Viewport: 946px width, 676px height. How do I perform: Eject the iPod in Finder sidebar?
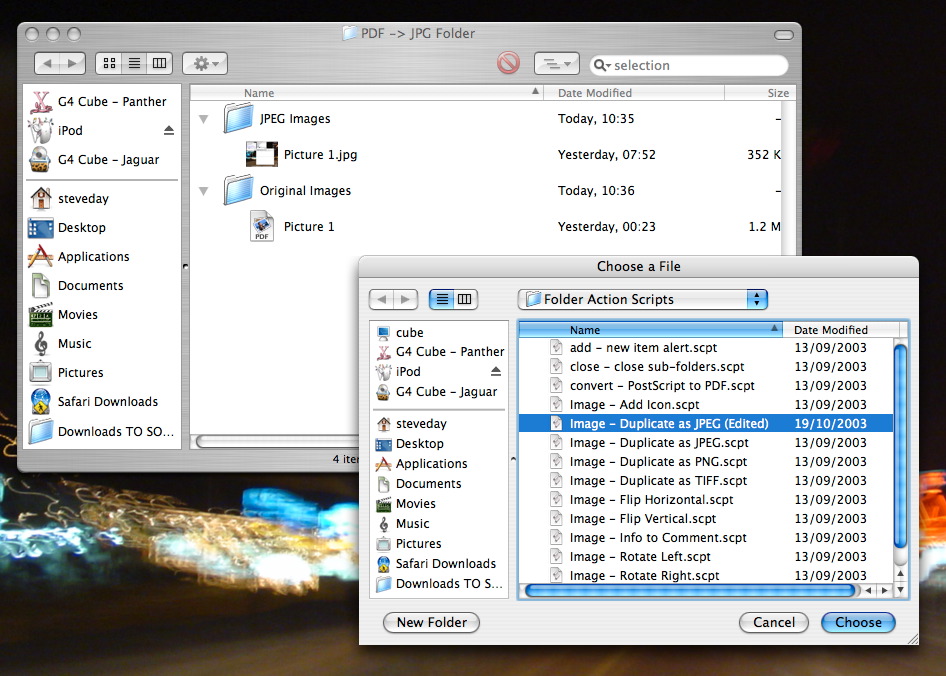click(169, 131)
